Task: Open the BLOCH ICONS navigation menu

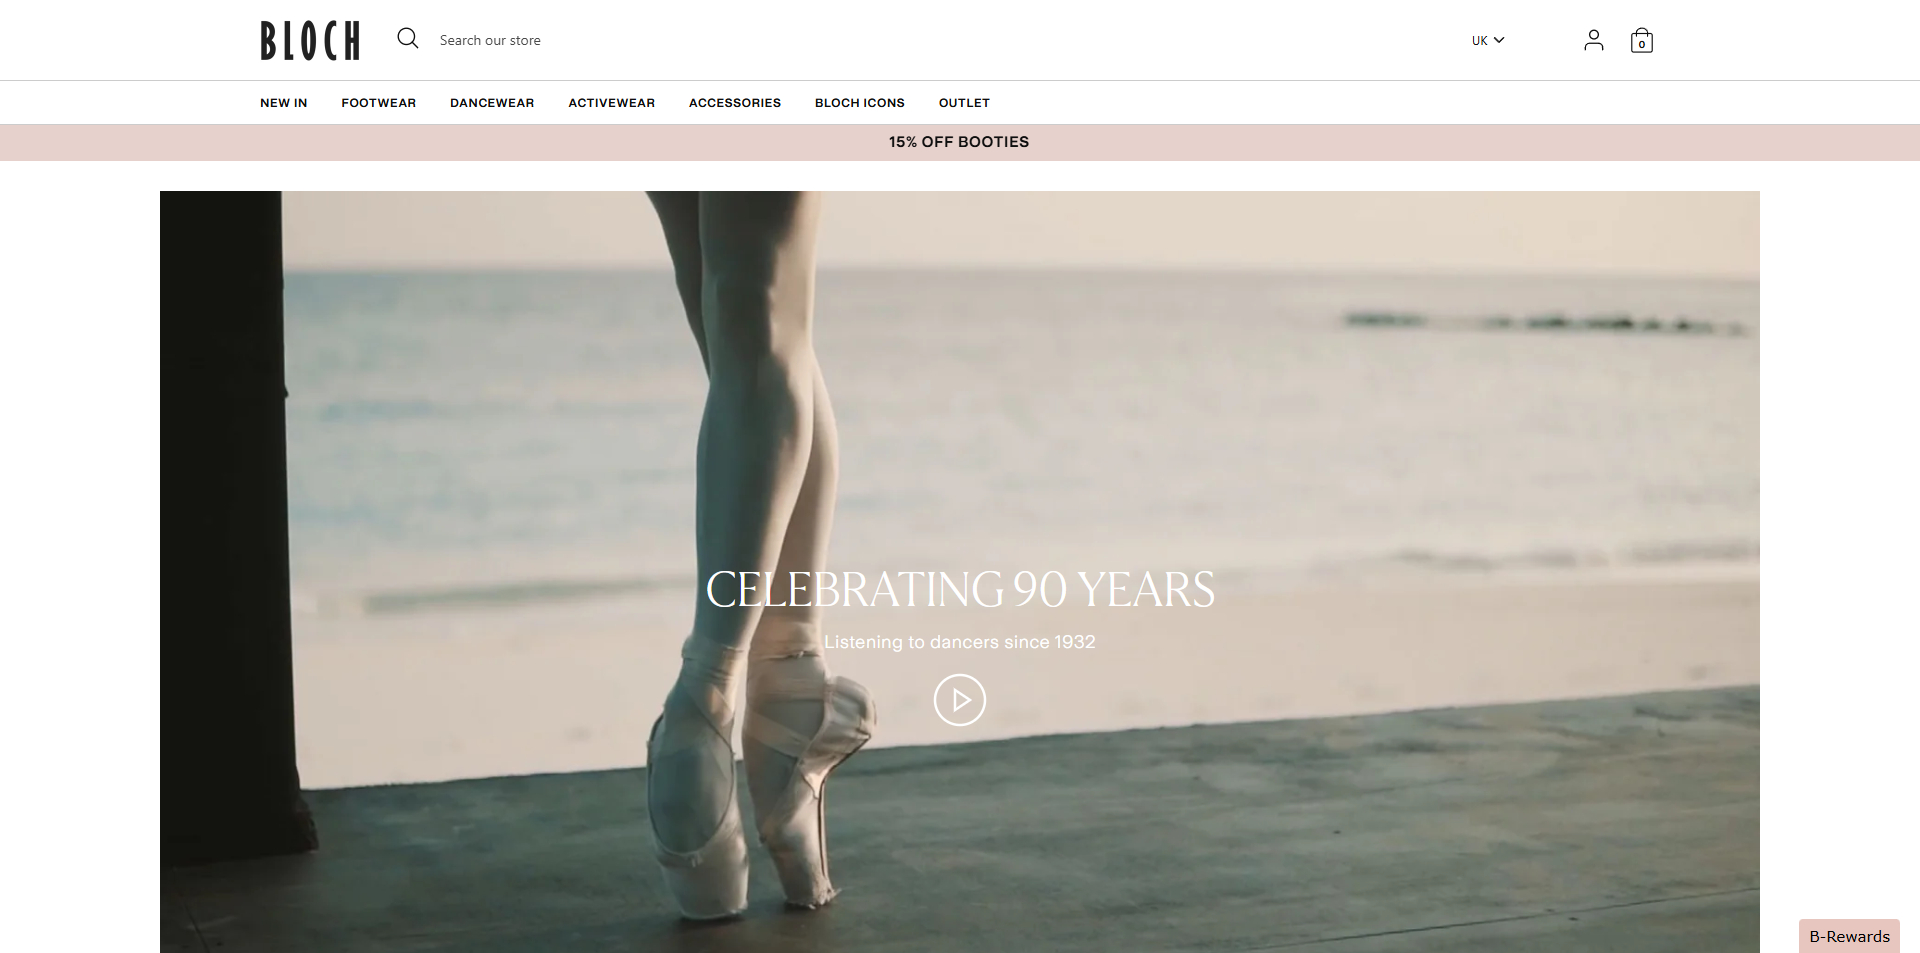Action: pos(859,102)
